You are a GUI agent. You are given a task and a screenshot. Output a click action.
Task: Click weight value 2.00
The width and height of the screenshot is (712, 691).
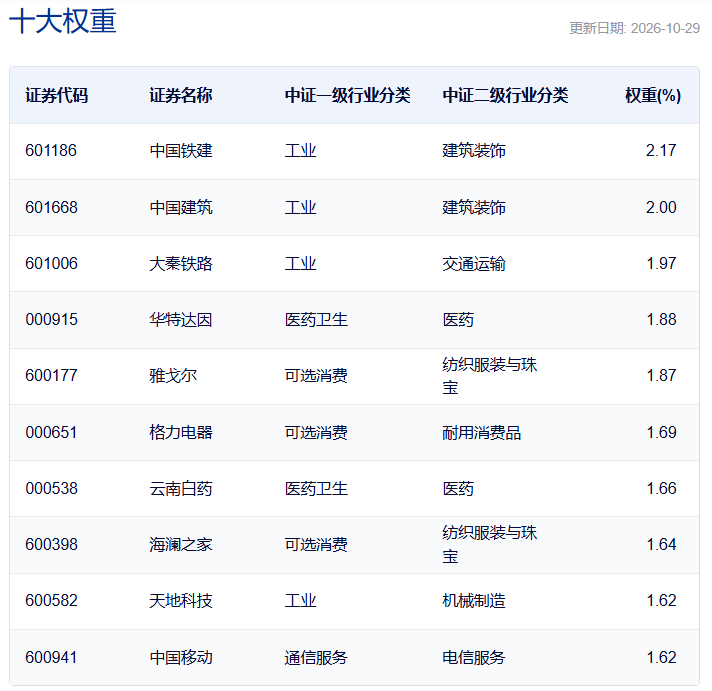[661, 207]
